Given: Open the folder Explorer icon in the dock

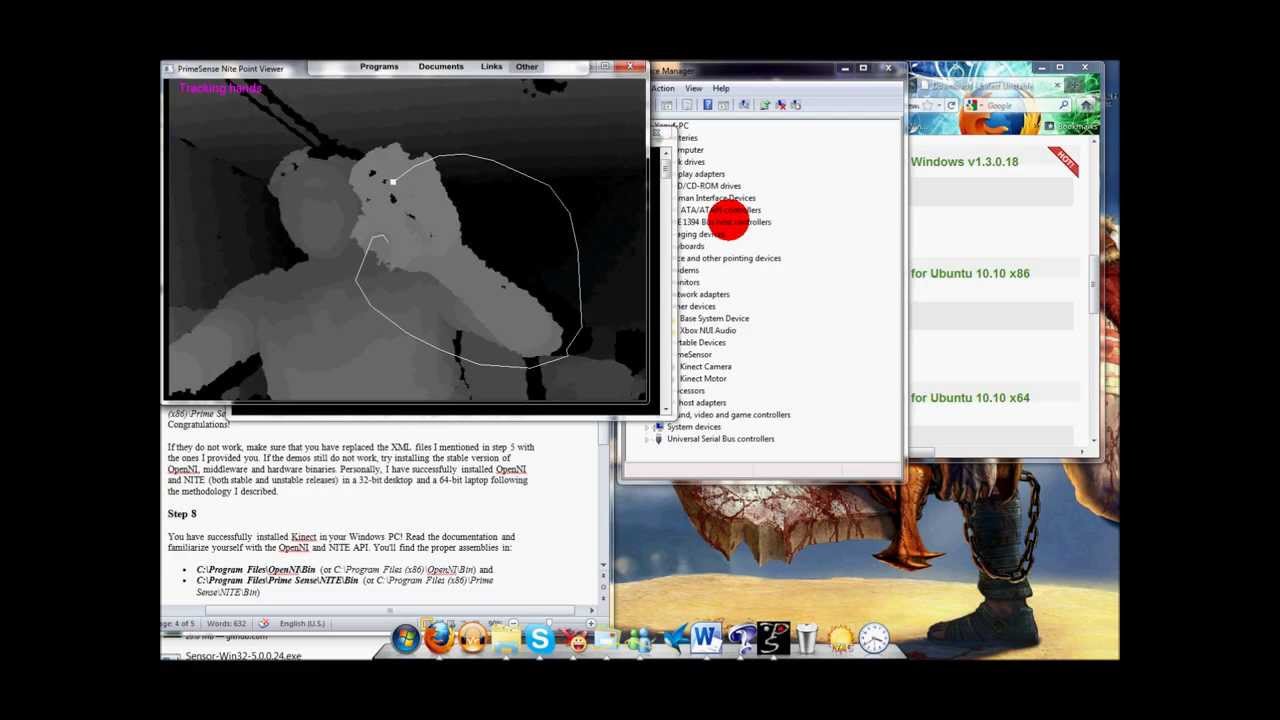Looking at the screenshot, I should click(x=506, y=638).
